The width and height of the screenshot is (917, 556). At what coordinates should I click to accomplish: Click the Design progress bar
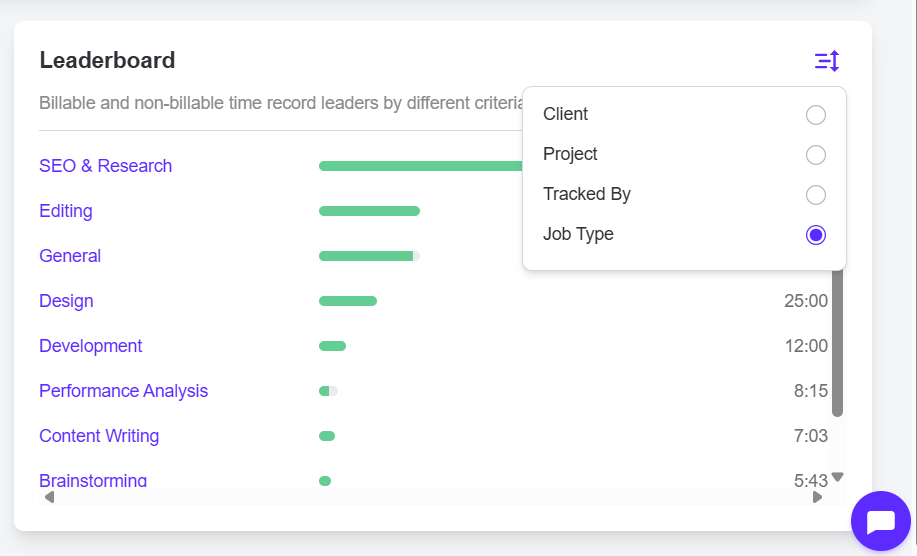coord(347,301)
